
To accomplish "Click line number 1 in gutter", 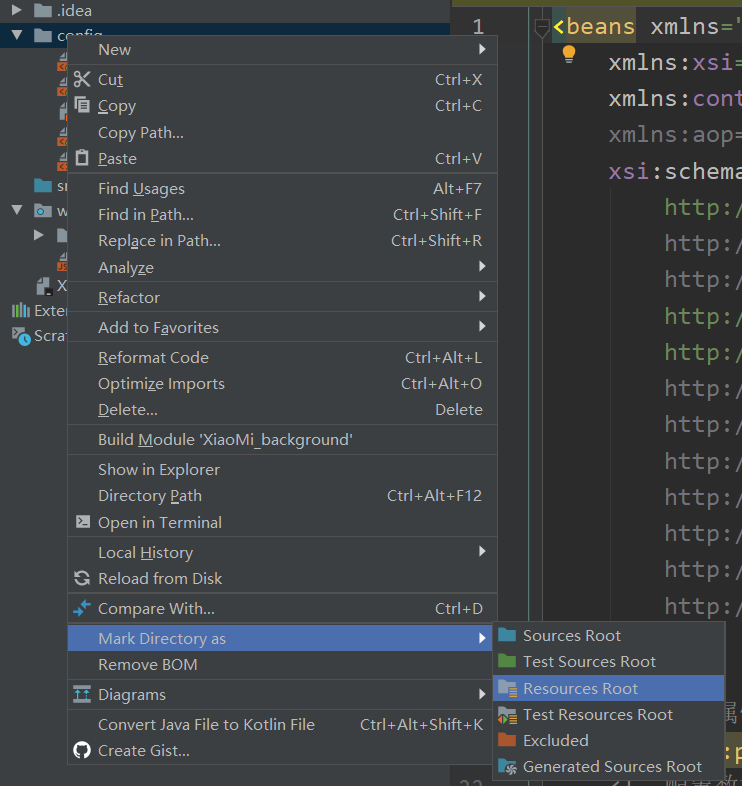I will 478,27.
